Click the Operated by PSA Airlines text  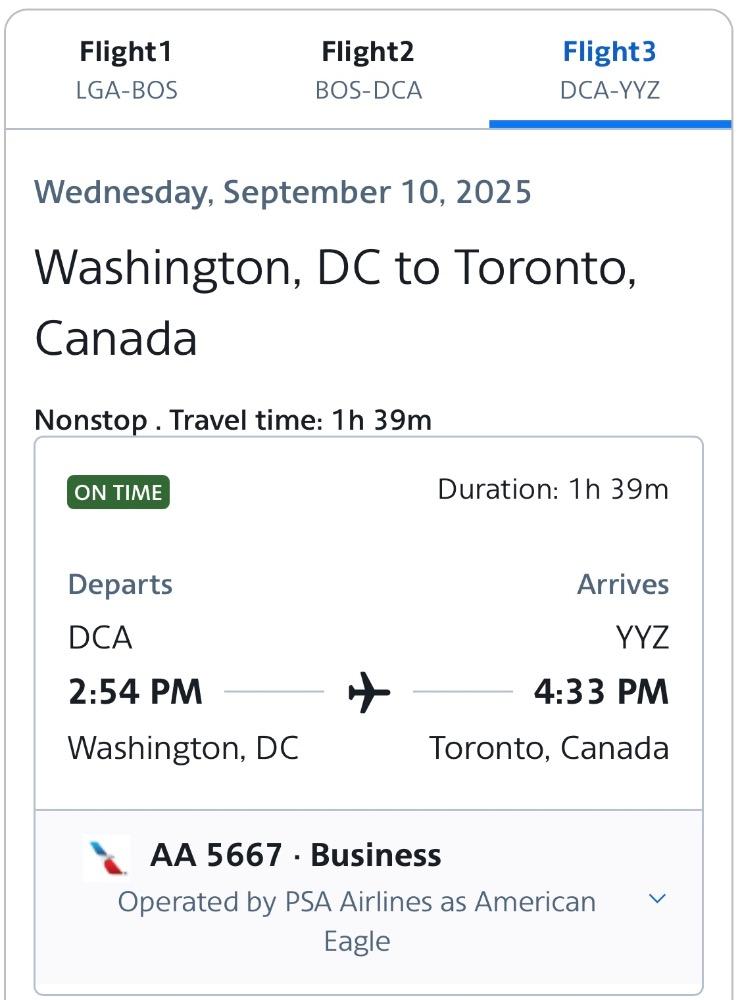(357, 921)
